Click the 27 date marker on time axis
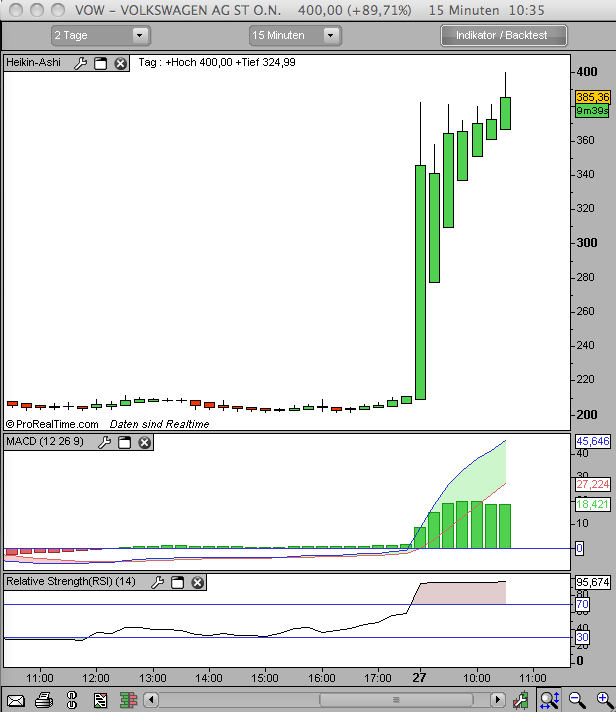 point(419,678)
